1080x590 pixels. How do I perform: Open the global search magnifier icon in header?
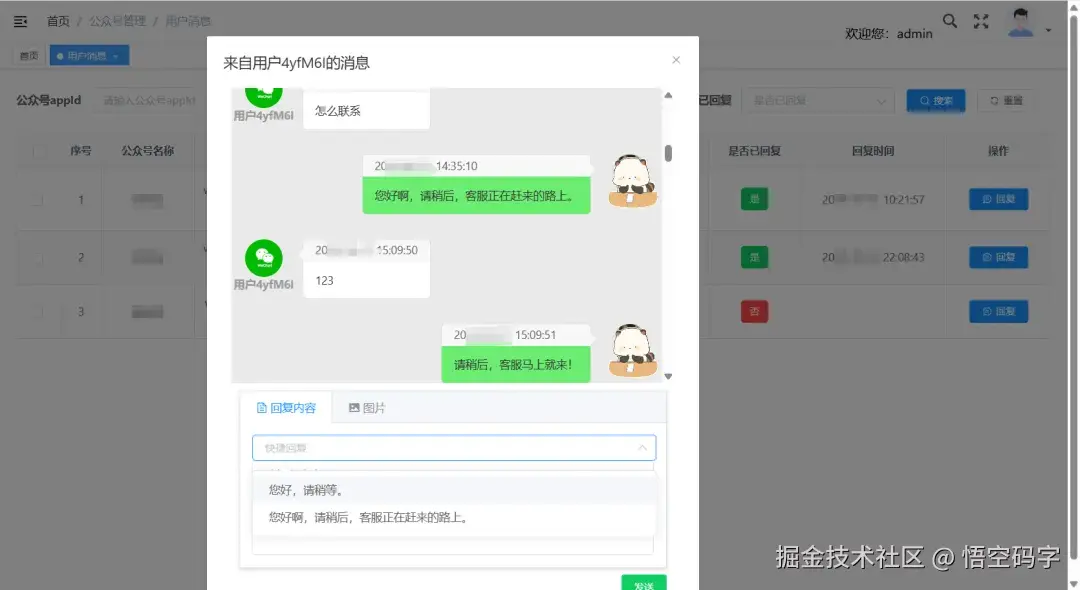[950, 20]
